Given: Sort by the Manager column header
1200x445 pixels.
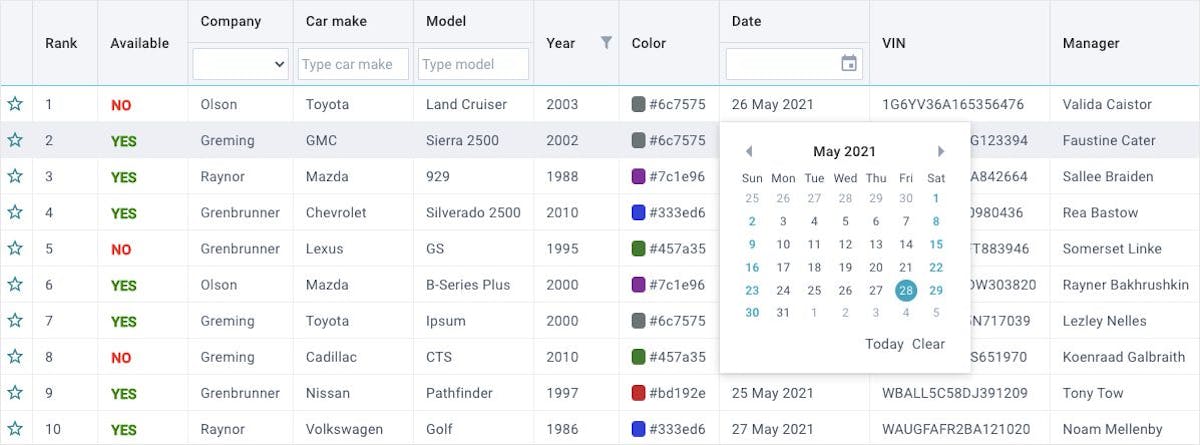Looking at the screenshot, I should (1090, 43).
